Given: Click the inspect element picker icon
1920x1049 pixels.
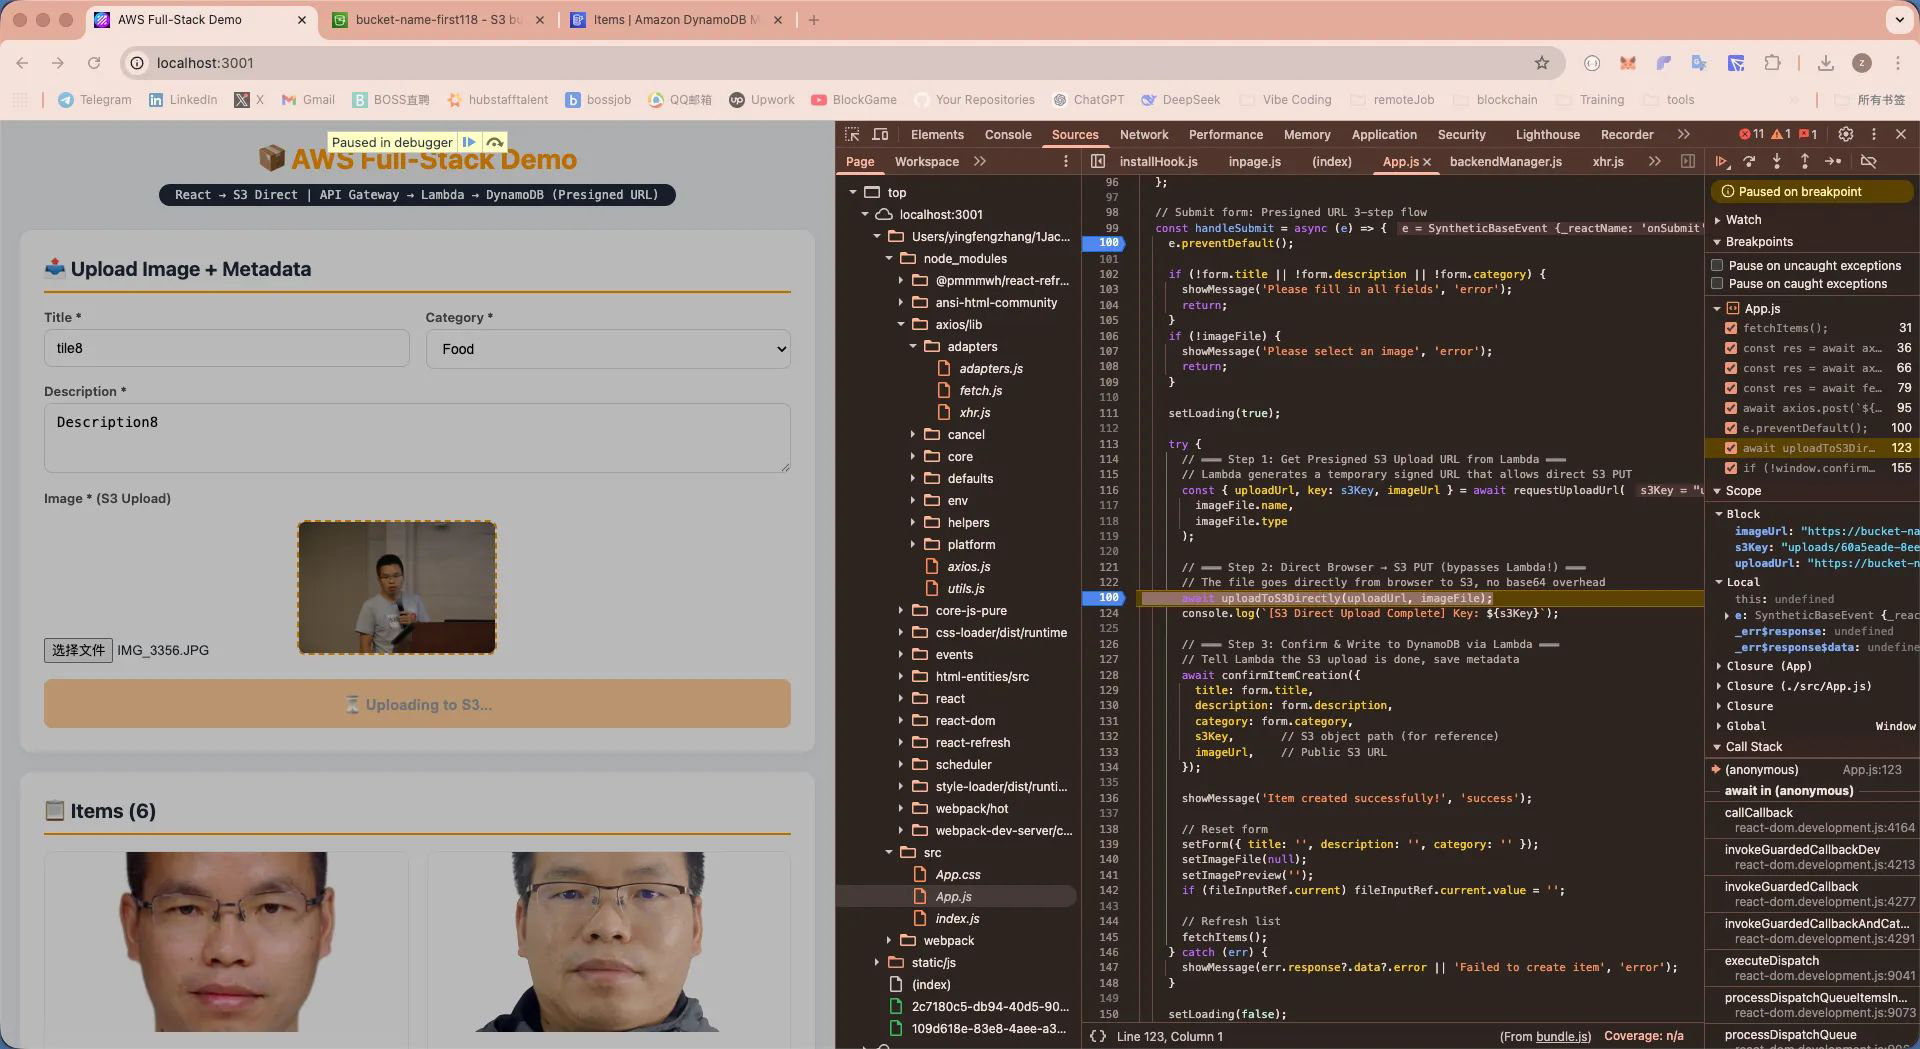Looking at the screenshot, I should [x=852, y=134].
